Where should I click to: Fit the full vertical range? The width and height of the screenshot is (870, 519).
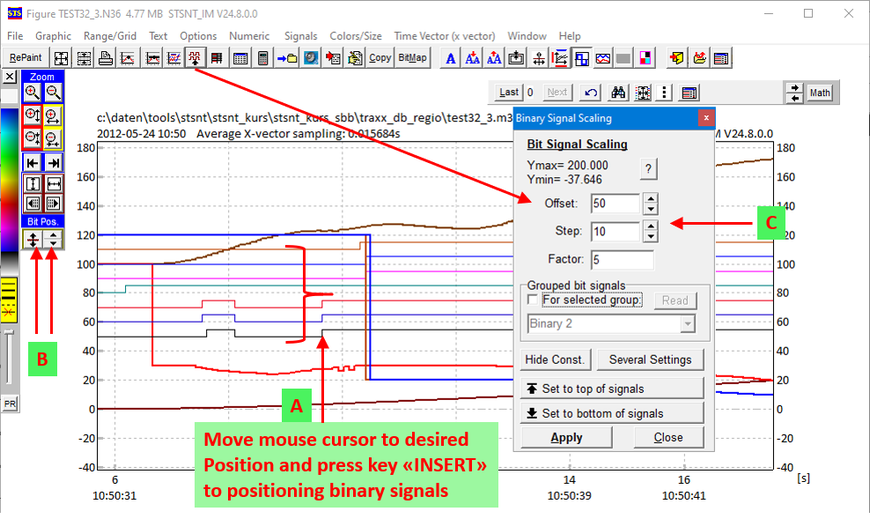(x=33, y=183)
